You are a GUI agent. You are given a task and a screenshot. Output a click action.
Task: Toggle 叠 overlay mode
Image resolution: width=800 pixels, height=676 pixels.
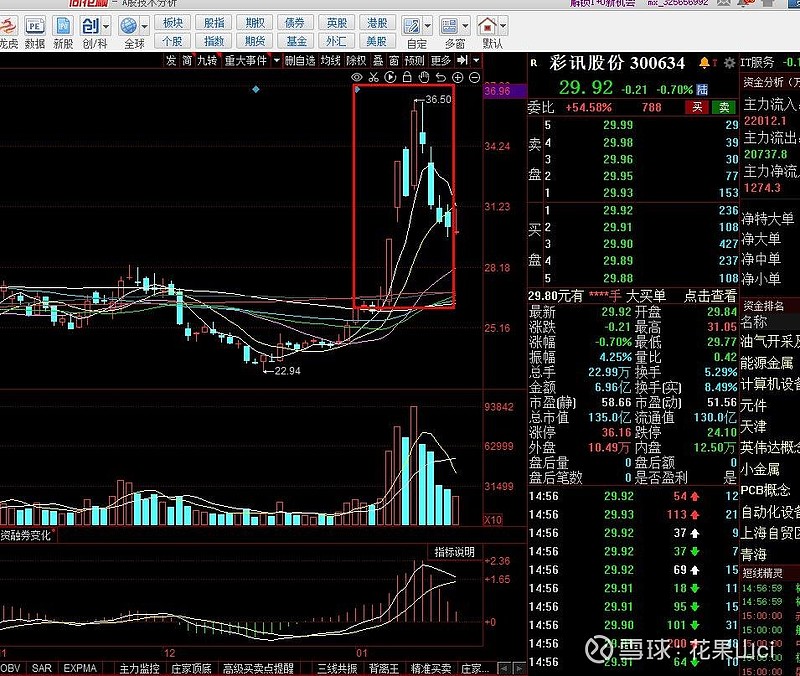point(378,60)
